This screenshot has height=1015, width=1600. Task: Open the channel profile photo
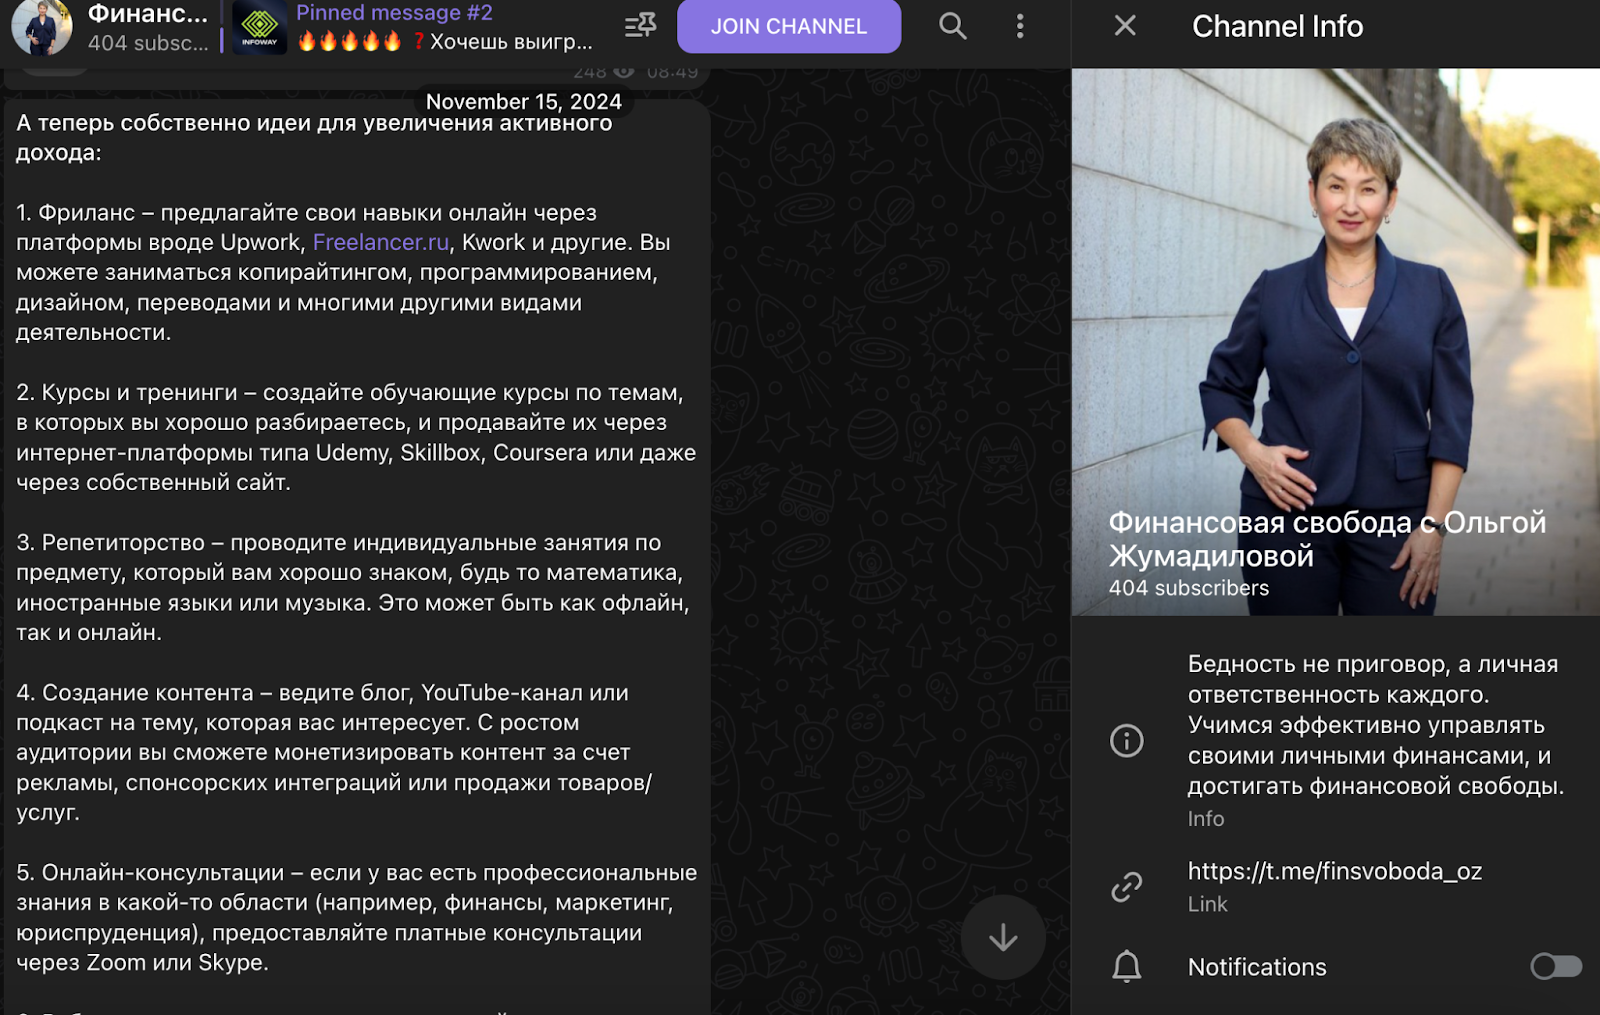tap(1336, 341)
